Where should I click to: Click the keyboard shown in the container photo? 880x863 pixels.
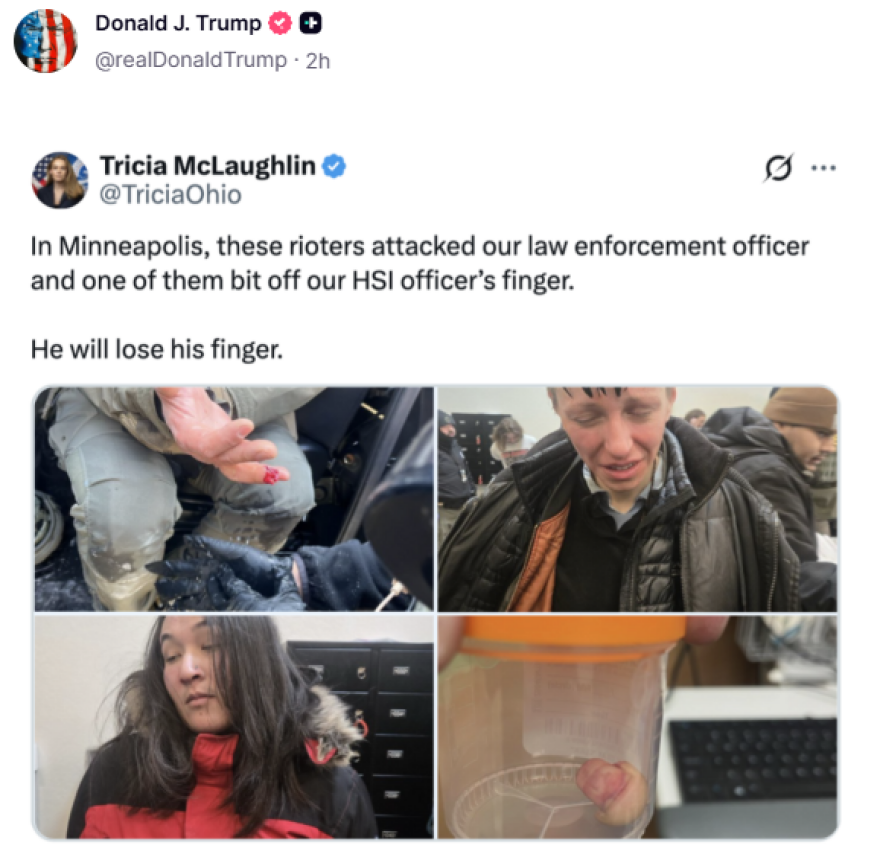coord(752,759)
